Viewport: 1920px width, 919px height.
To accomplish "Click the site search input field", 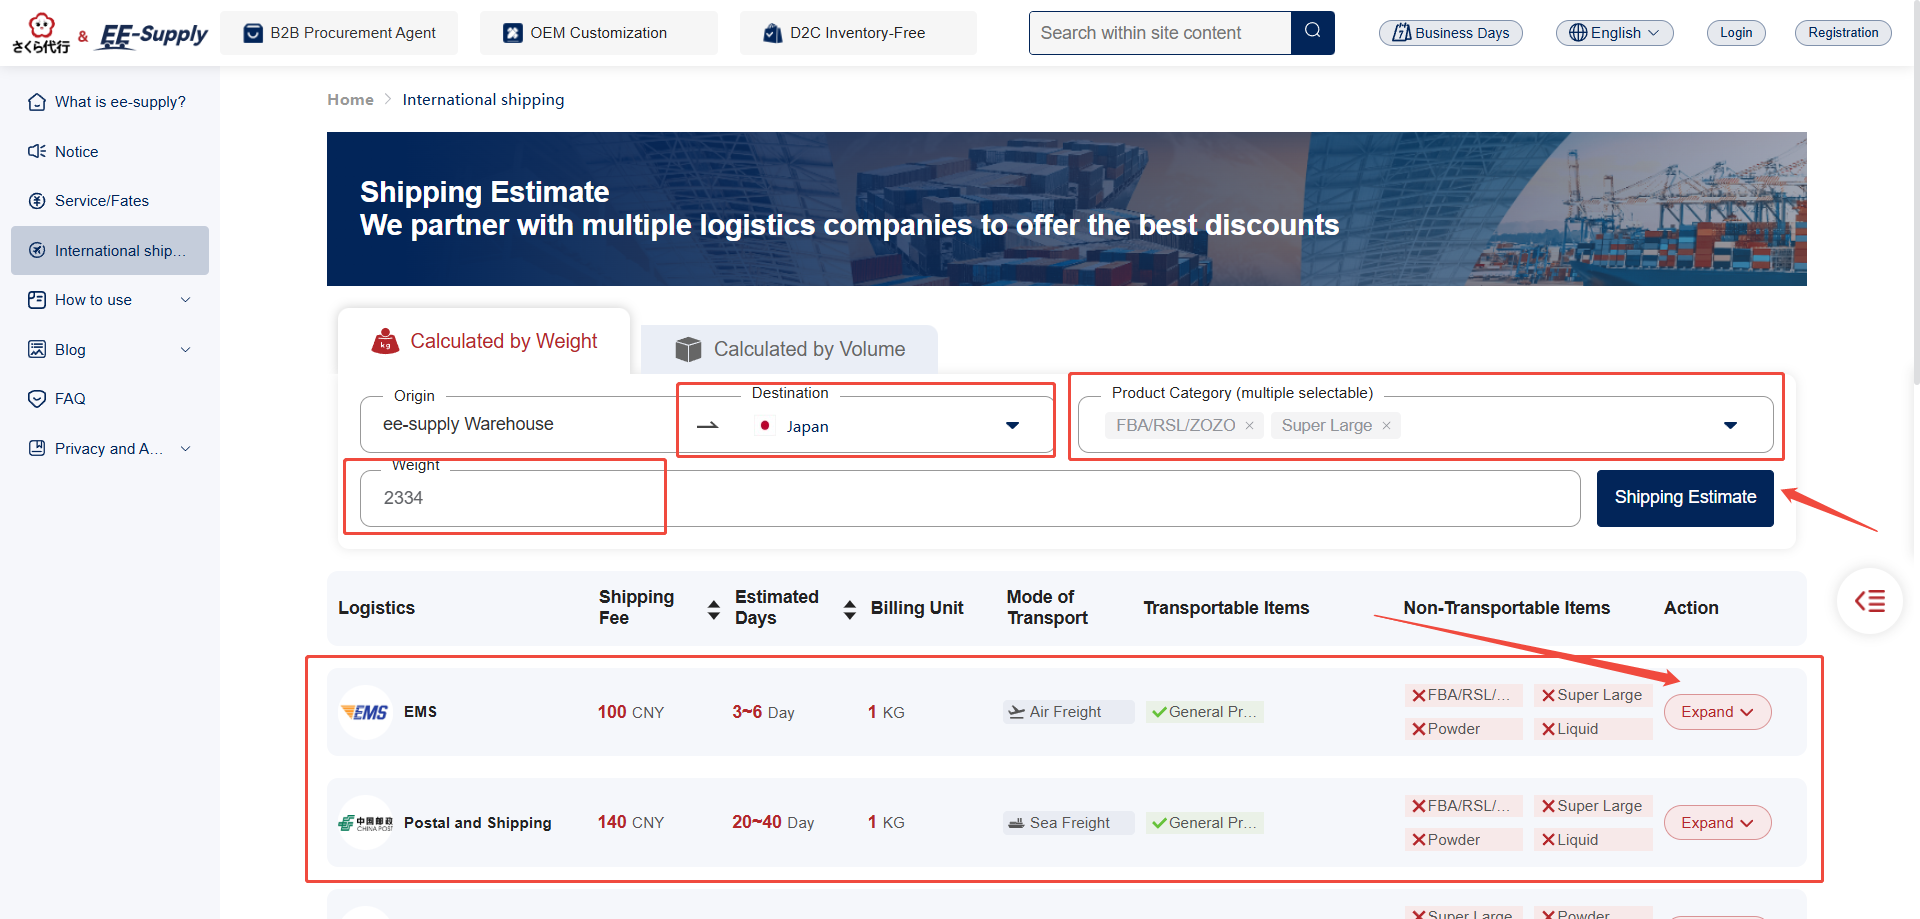I will pyautogui.click(x=1160, y=33).
